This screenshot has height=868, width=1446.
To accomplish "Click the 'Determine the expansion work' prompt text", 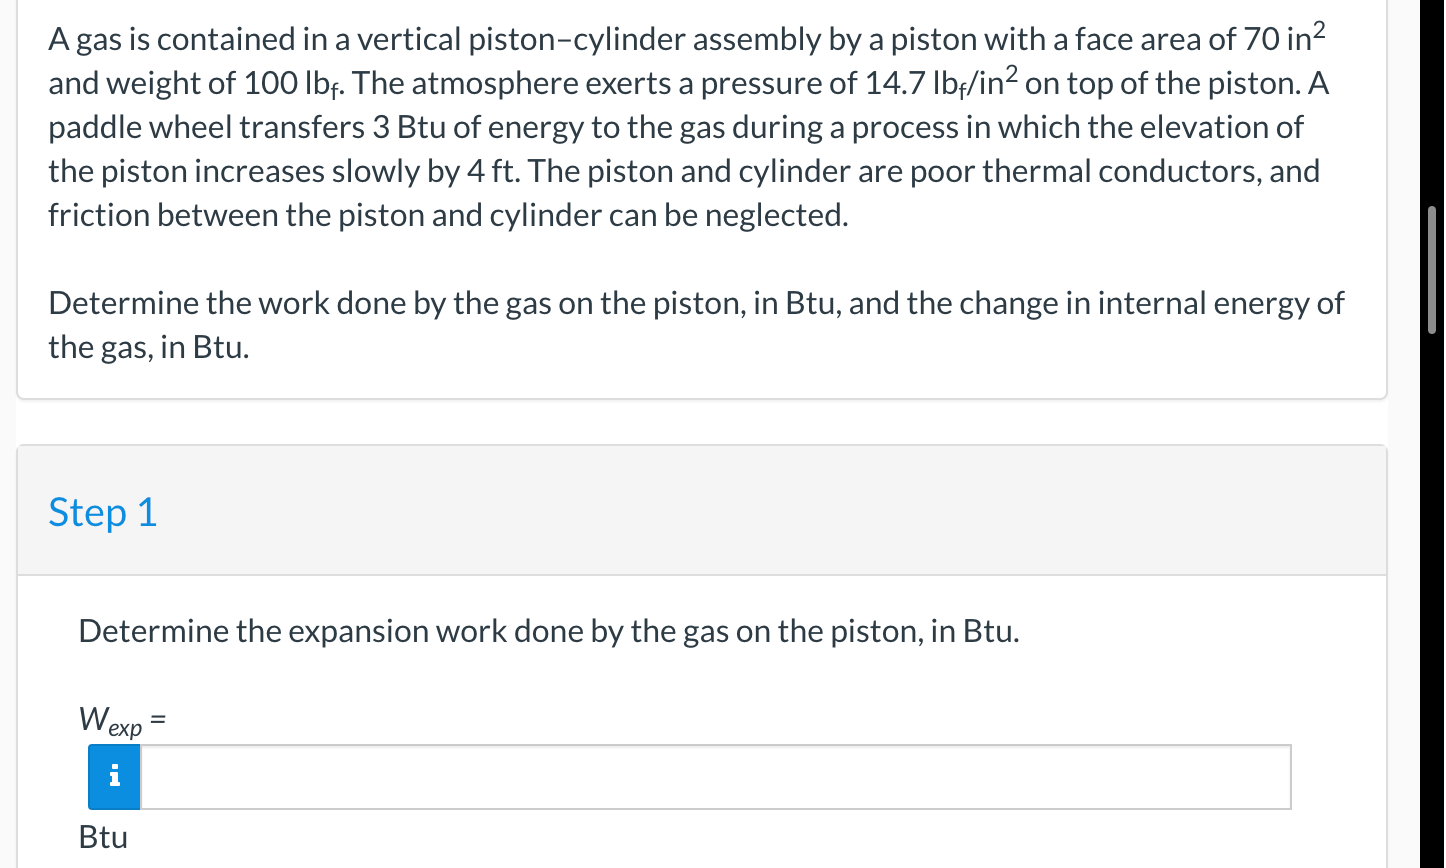I will [549, 631].
